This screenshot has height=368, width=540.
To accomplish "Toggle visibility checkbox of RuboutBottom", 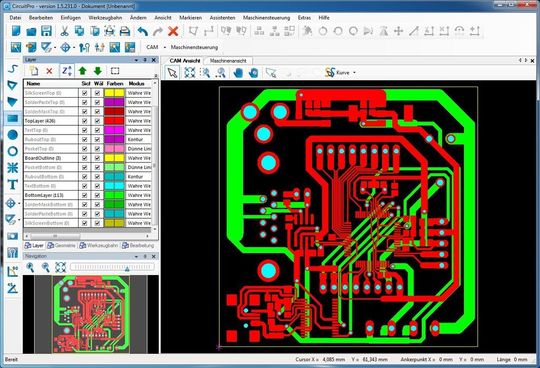I will (x=85, y=177).
